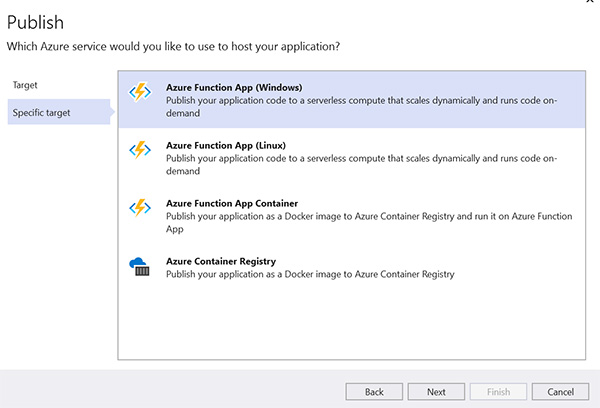Click the Docker image to Azure Function App description
This screenshot has width=600, height=408.
(x=369, y=222)
